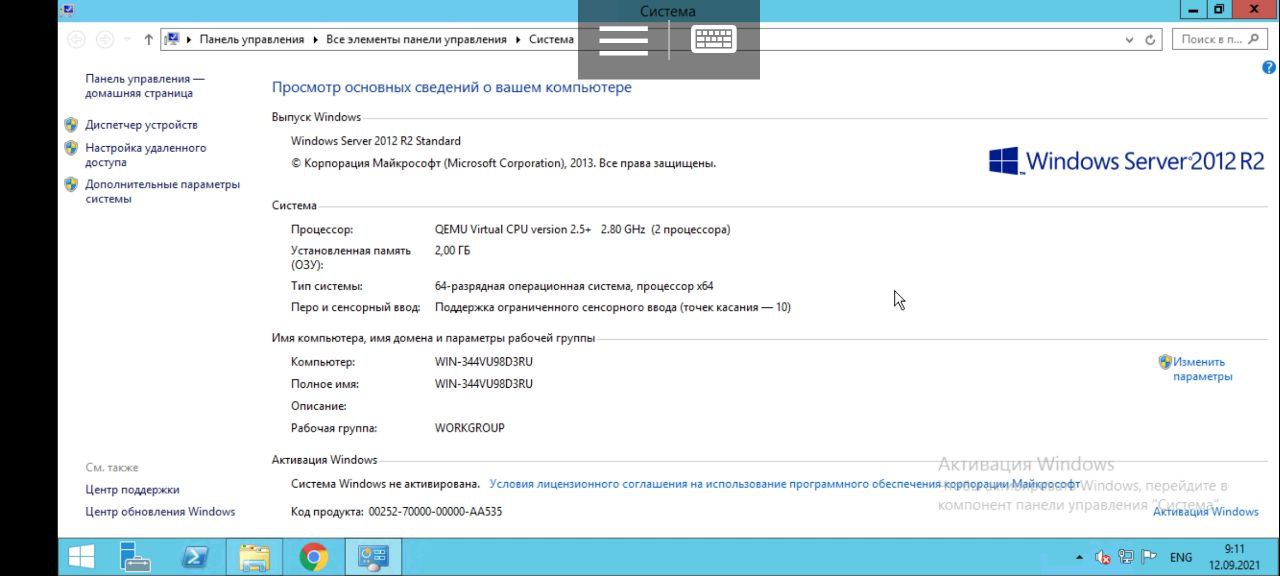This screenshot has width=1280, height=576.
Task: Open 'Панель управления — домашняя страница' link
Action: pos(145,86)
